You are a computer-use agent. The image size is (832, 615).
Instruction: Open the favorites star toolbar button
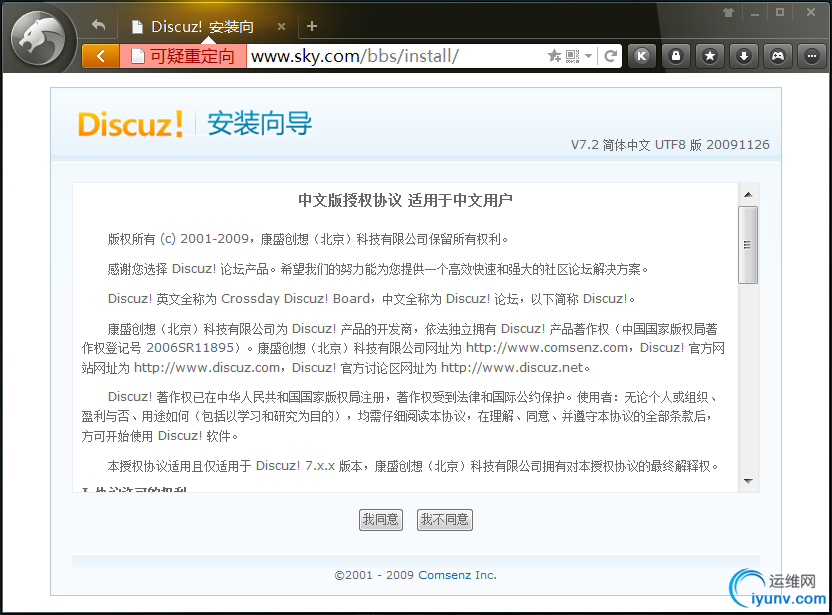click(709, 56)
